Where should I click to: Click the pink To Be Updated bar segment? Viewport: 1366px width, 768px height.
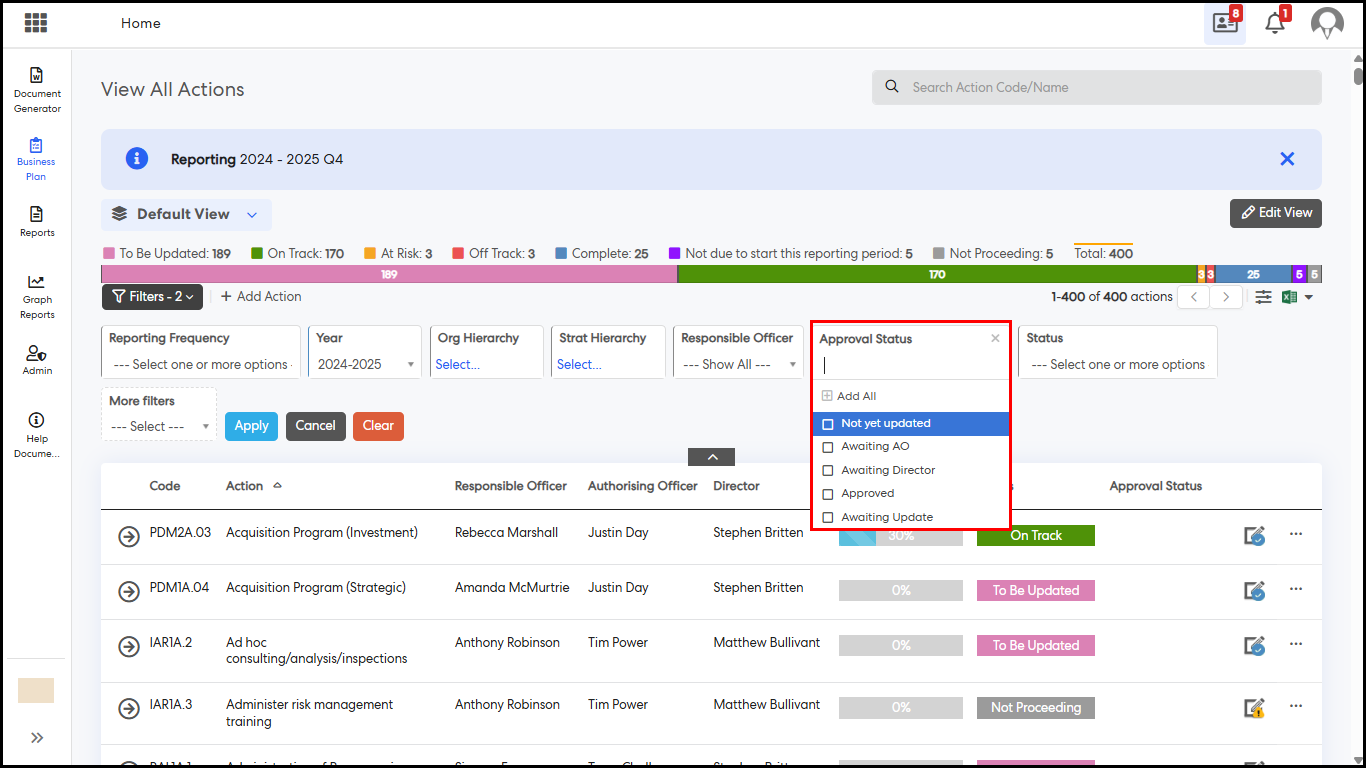[x=389, y=274]
